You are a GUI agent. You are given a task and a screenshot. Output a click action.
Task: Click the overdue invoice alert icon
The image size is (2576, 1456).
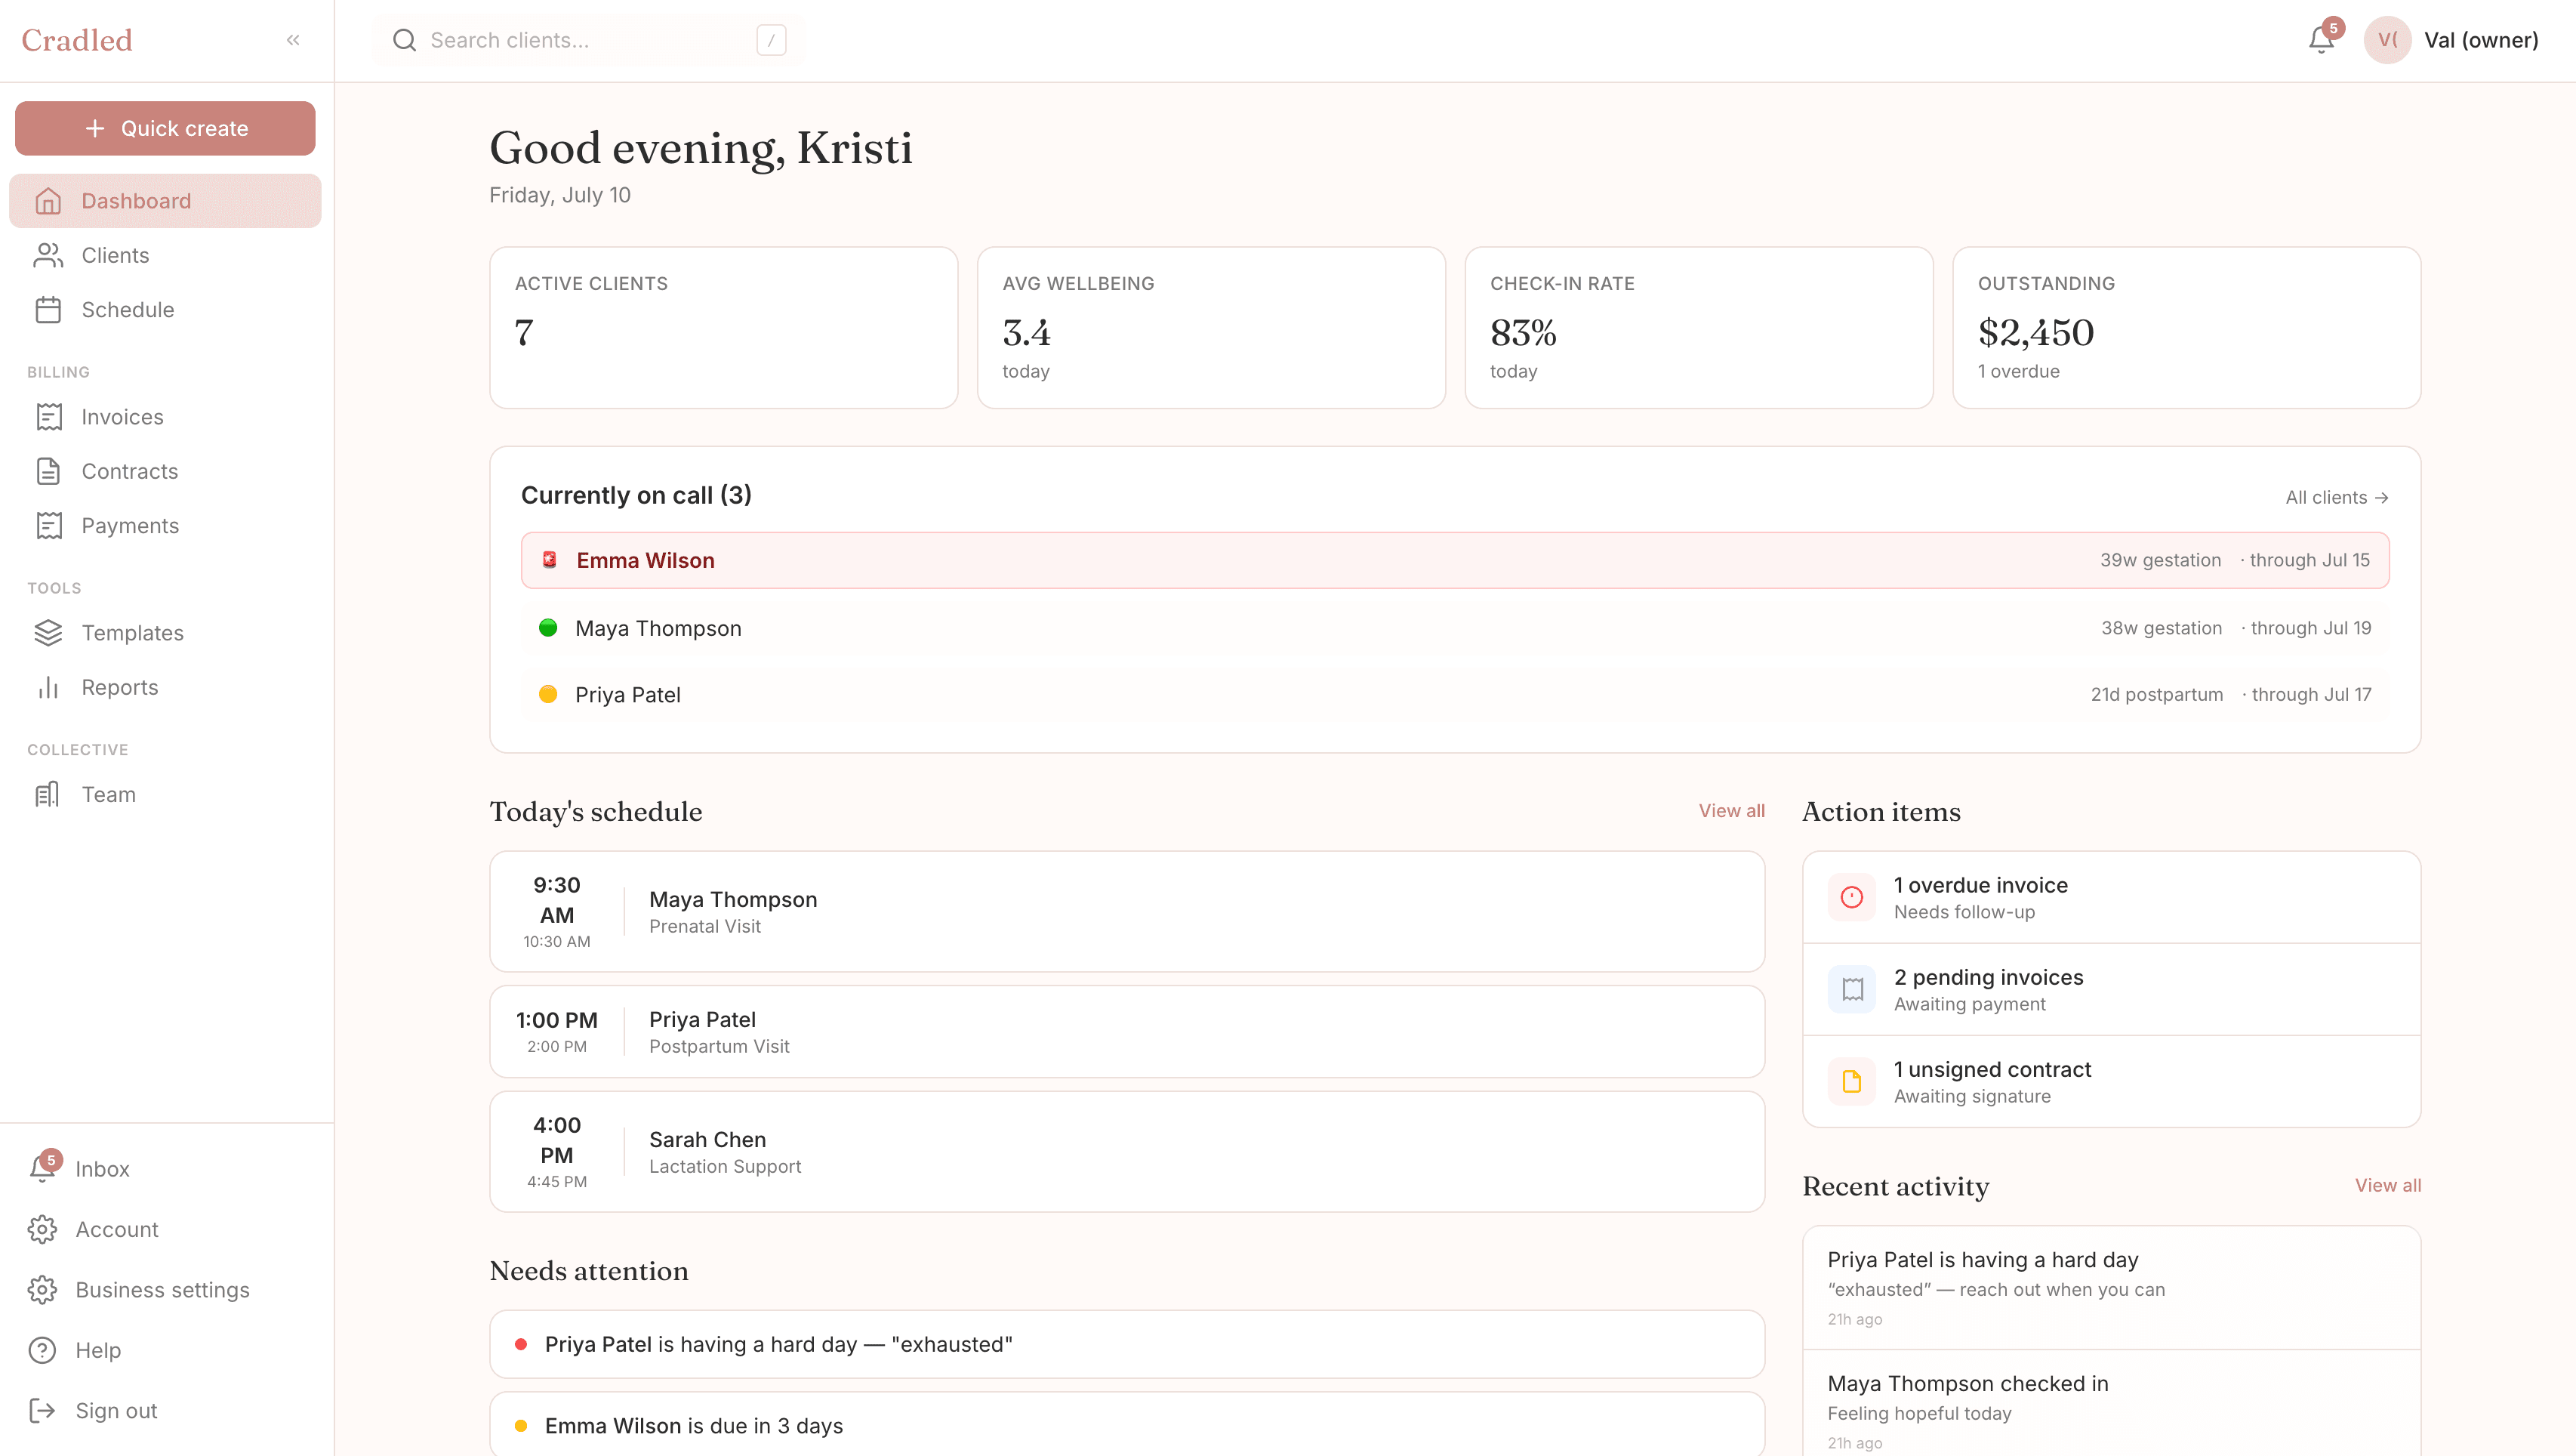click(1852, 897)
